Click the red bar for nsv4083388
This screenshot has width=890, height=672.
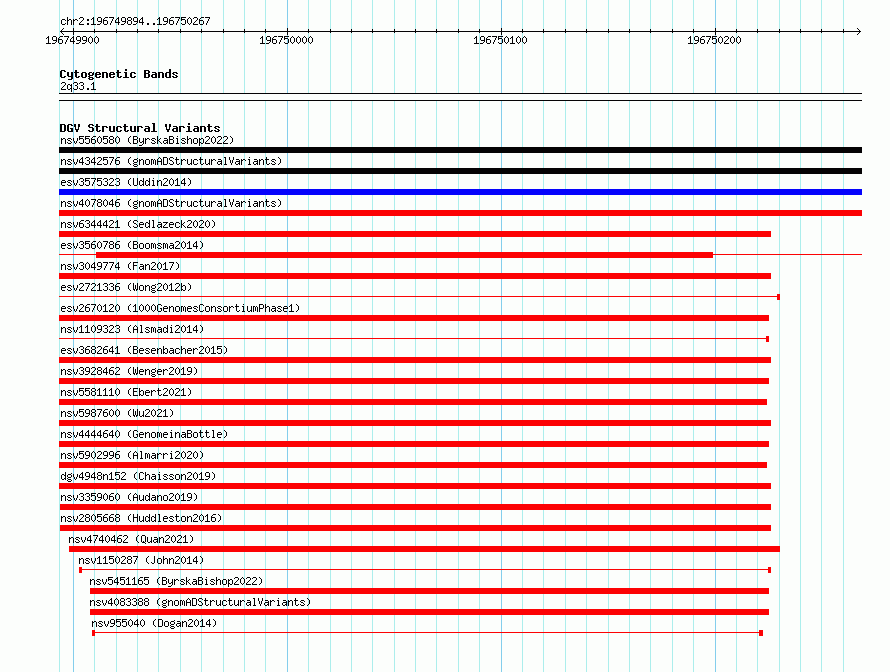429,612
